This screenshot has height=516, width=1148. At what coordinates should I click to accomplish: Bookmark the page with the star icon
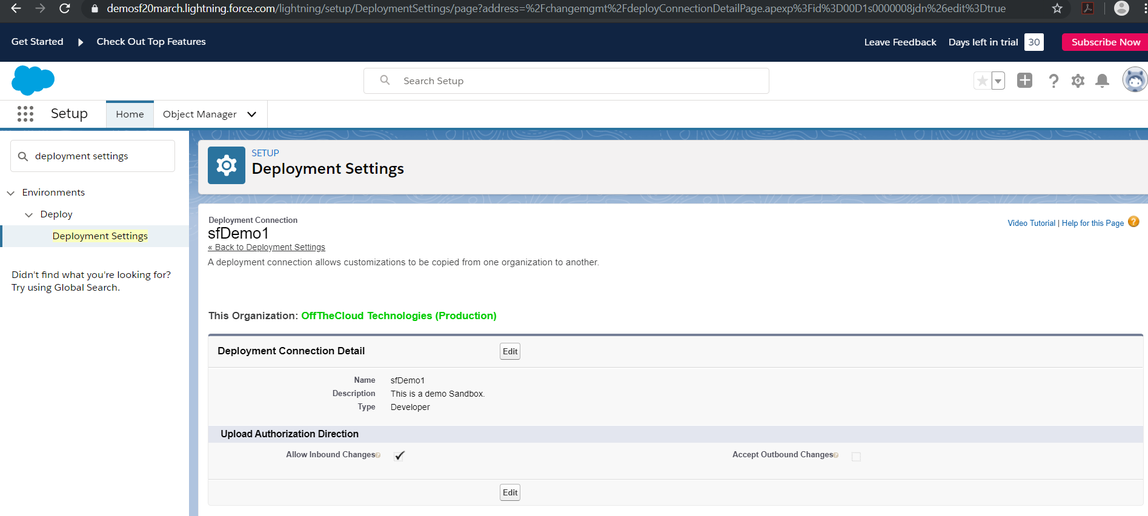point(1056,9)
